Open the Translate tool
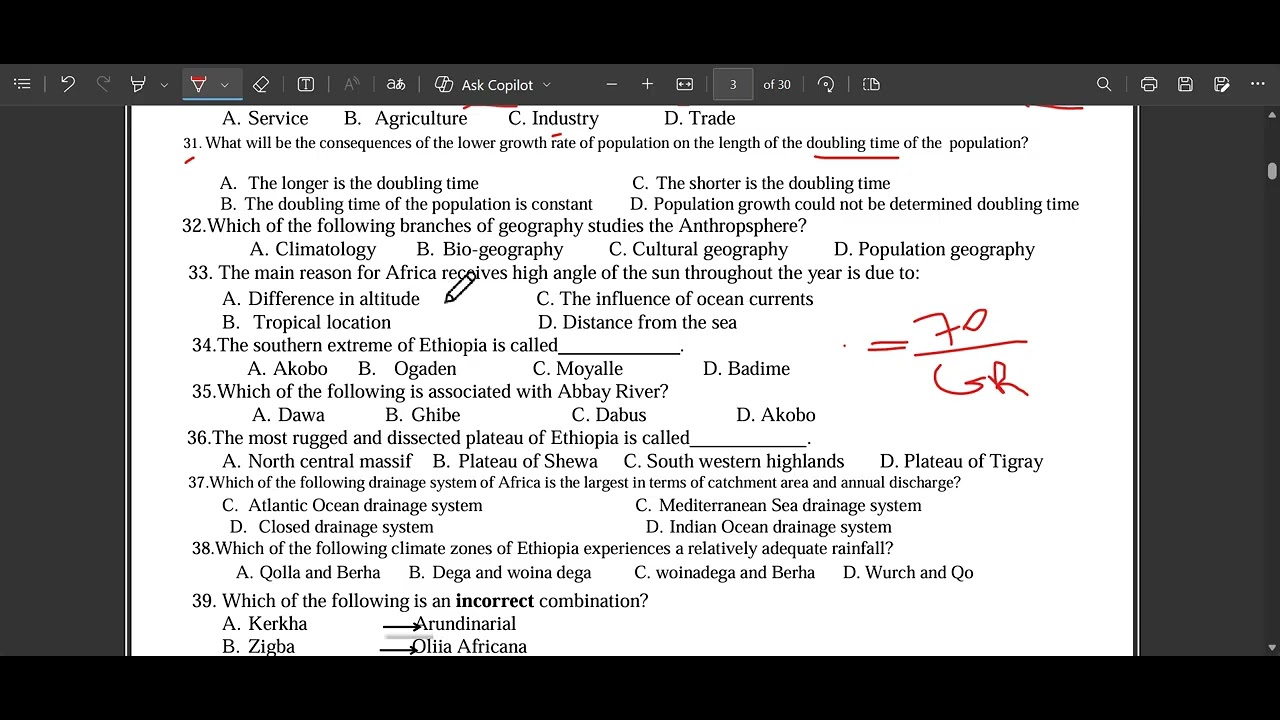This screenshot has width=1280, height=720. tap(396, 85)
